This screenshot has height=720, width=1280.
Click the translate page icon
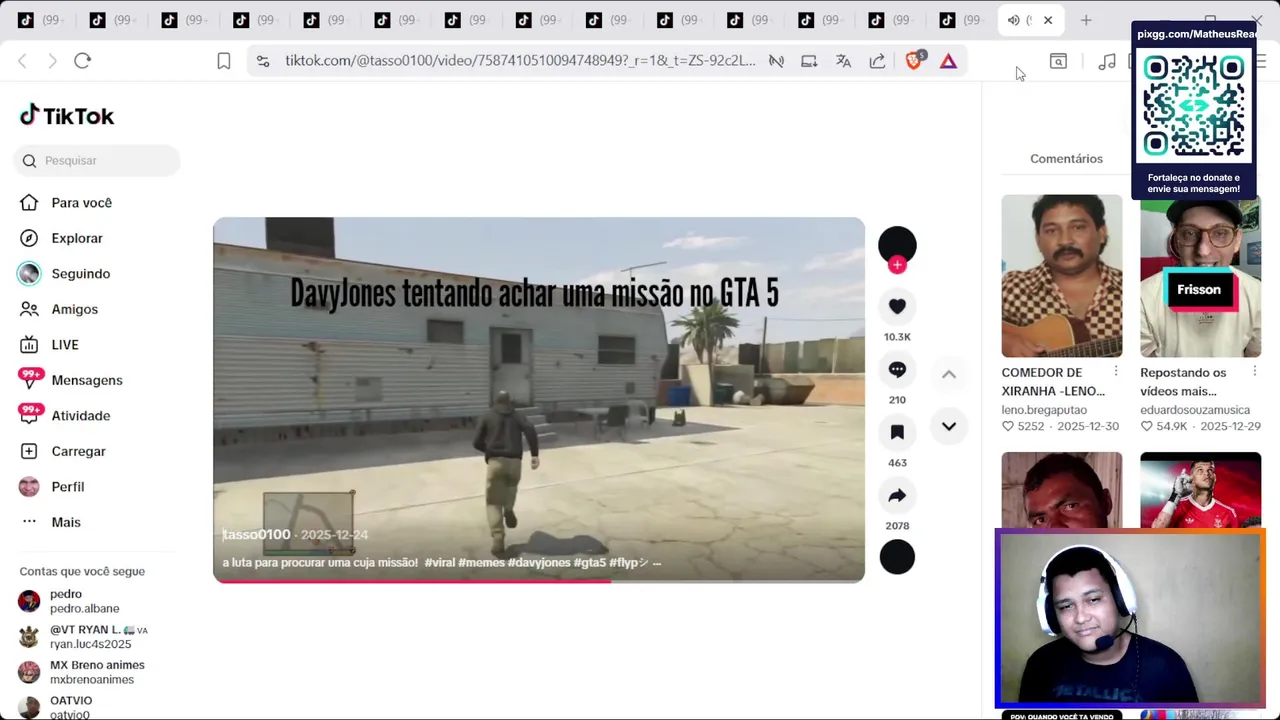pos(843,61)
